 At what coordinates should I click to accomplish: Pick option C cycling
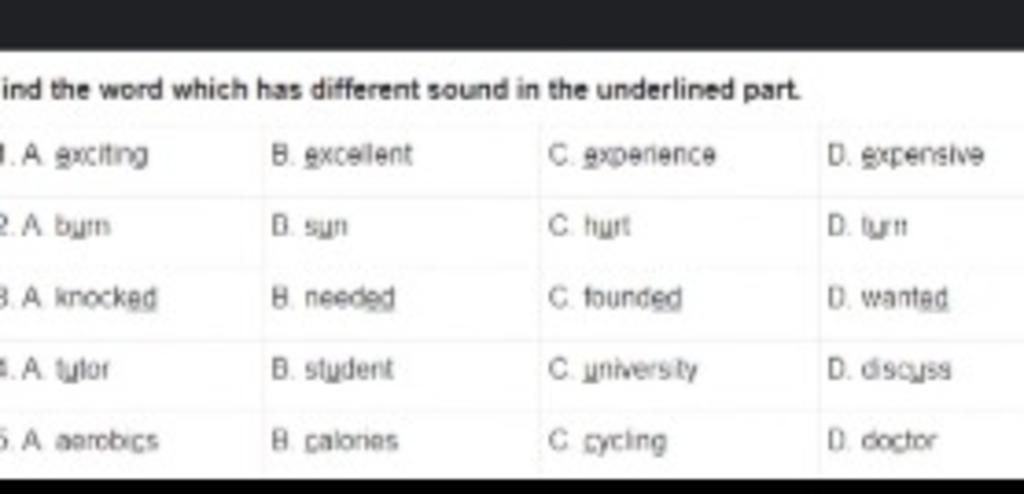(607, 442)
